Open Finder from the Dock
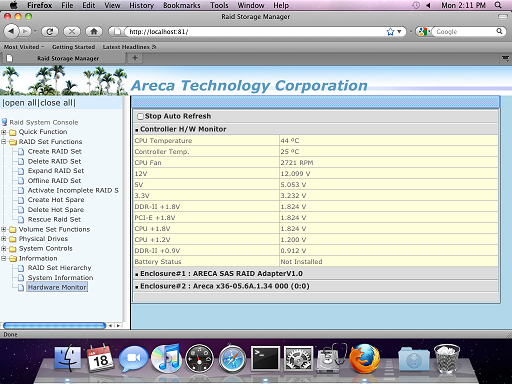512x384 pixels. pos(68,359)
